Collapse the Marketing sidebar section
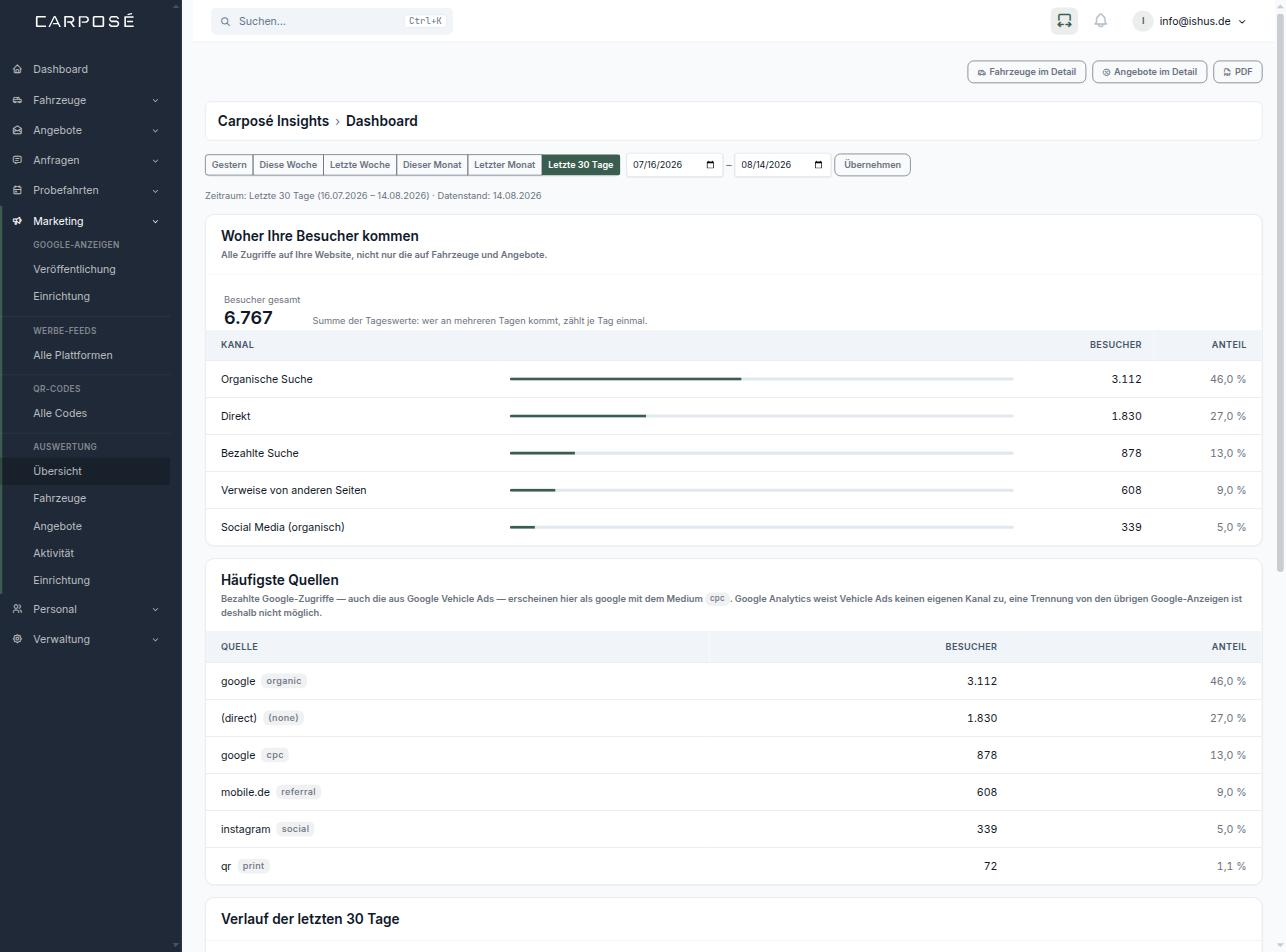This screenshot has width=1286, height=952. click(x=85, y=221)
